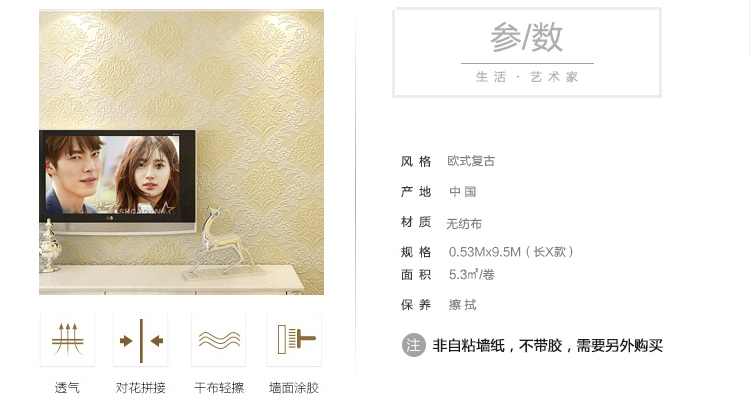Screen dimensions: 750x410
Task: Click the 参/数 parameters heading
Action: [527, 37]
